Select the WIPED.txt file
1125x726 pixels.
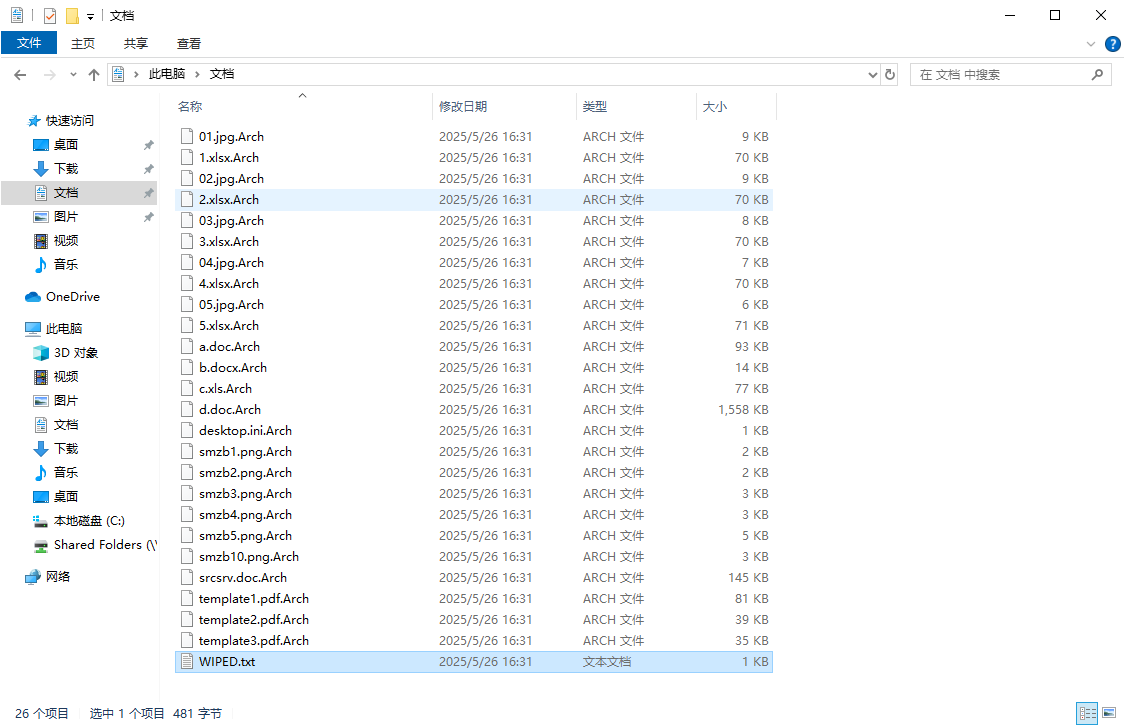click(227, 662)
